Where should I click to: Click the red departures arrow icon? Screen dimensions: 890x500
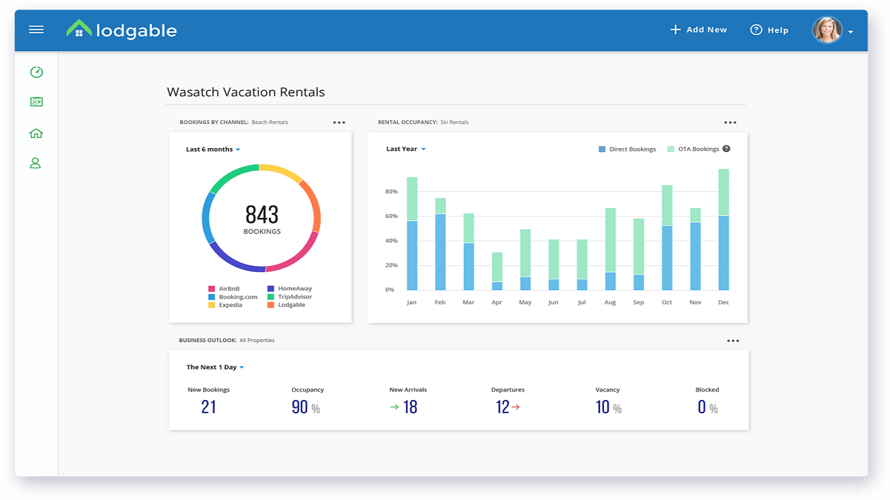[515, 407]
